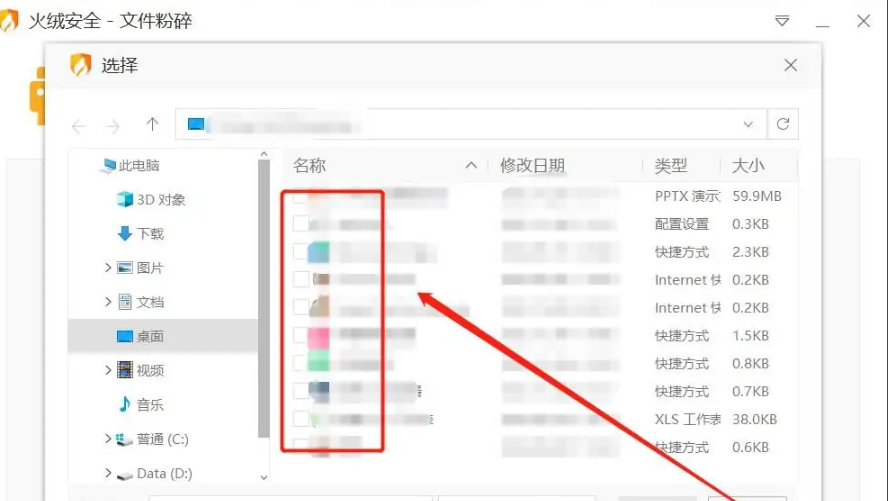This screenshot has width=888, height=501.
Task: Expand the Data (D:) drive node
Action: click(x=108, y=473)
